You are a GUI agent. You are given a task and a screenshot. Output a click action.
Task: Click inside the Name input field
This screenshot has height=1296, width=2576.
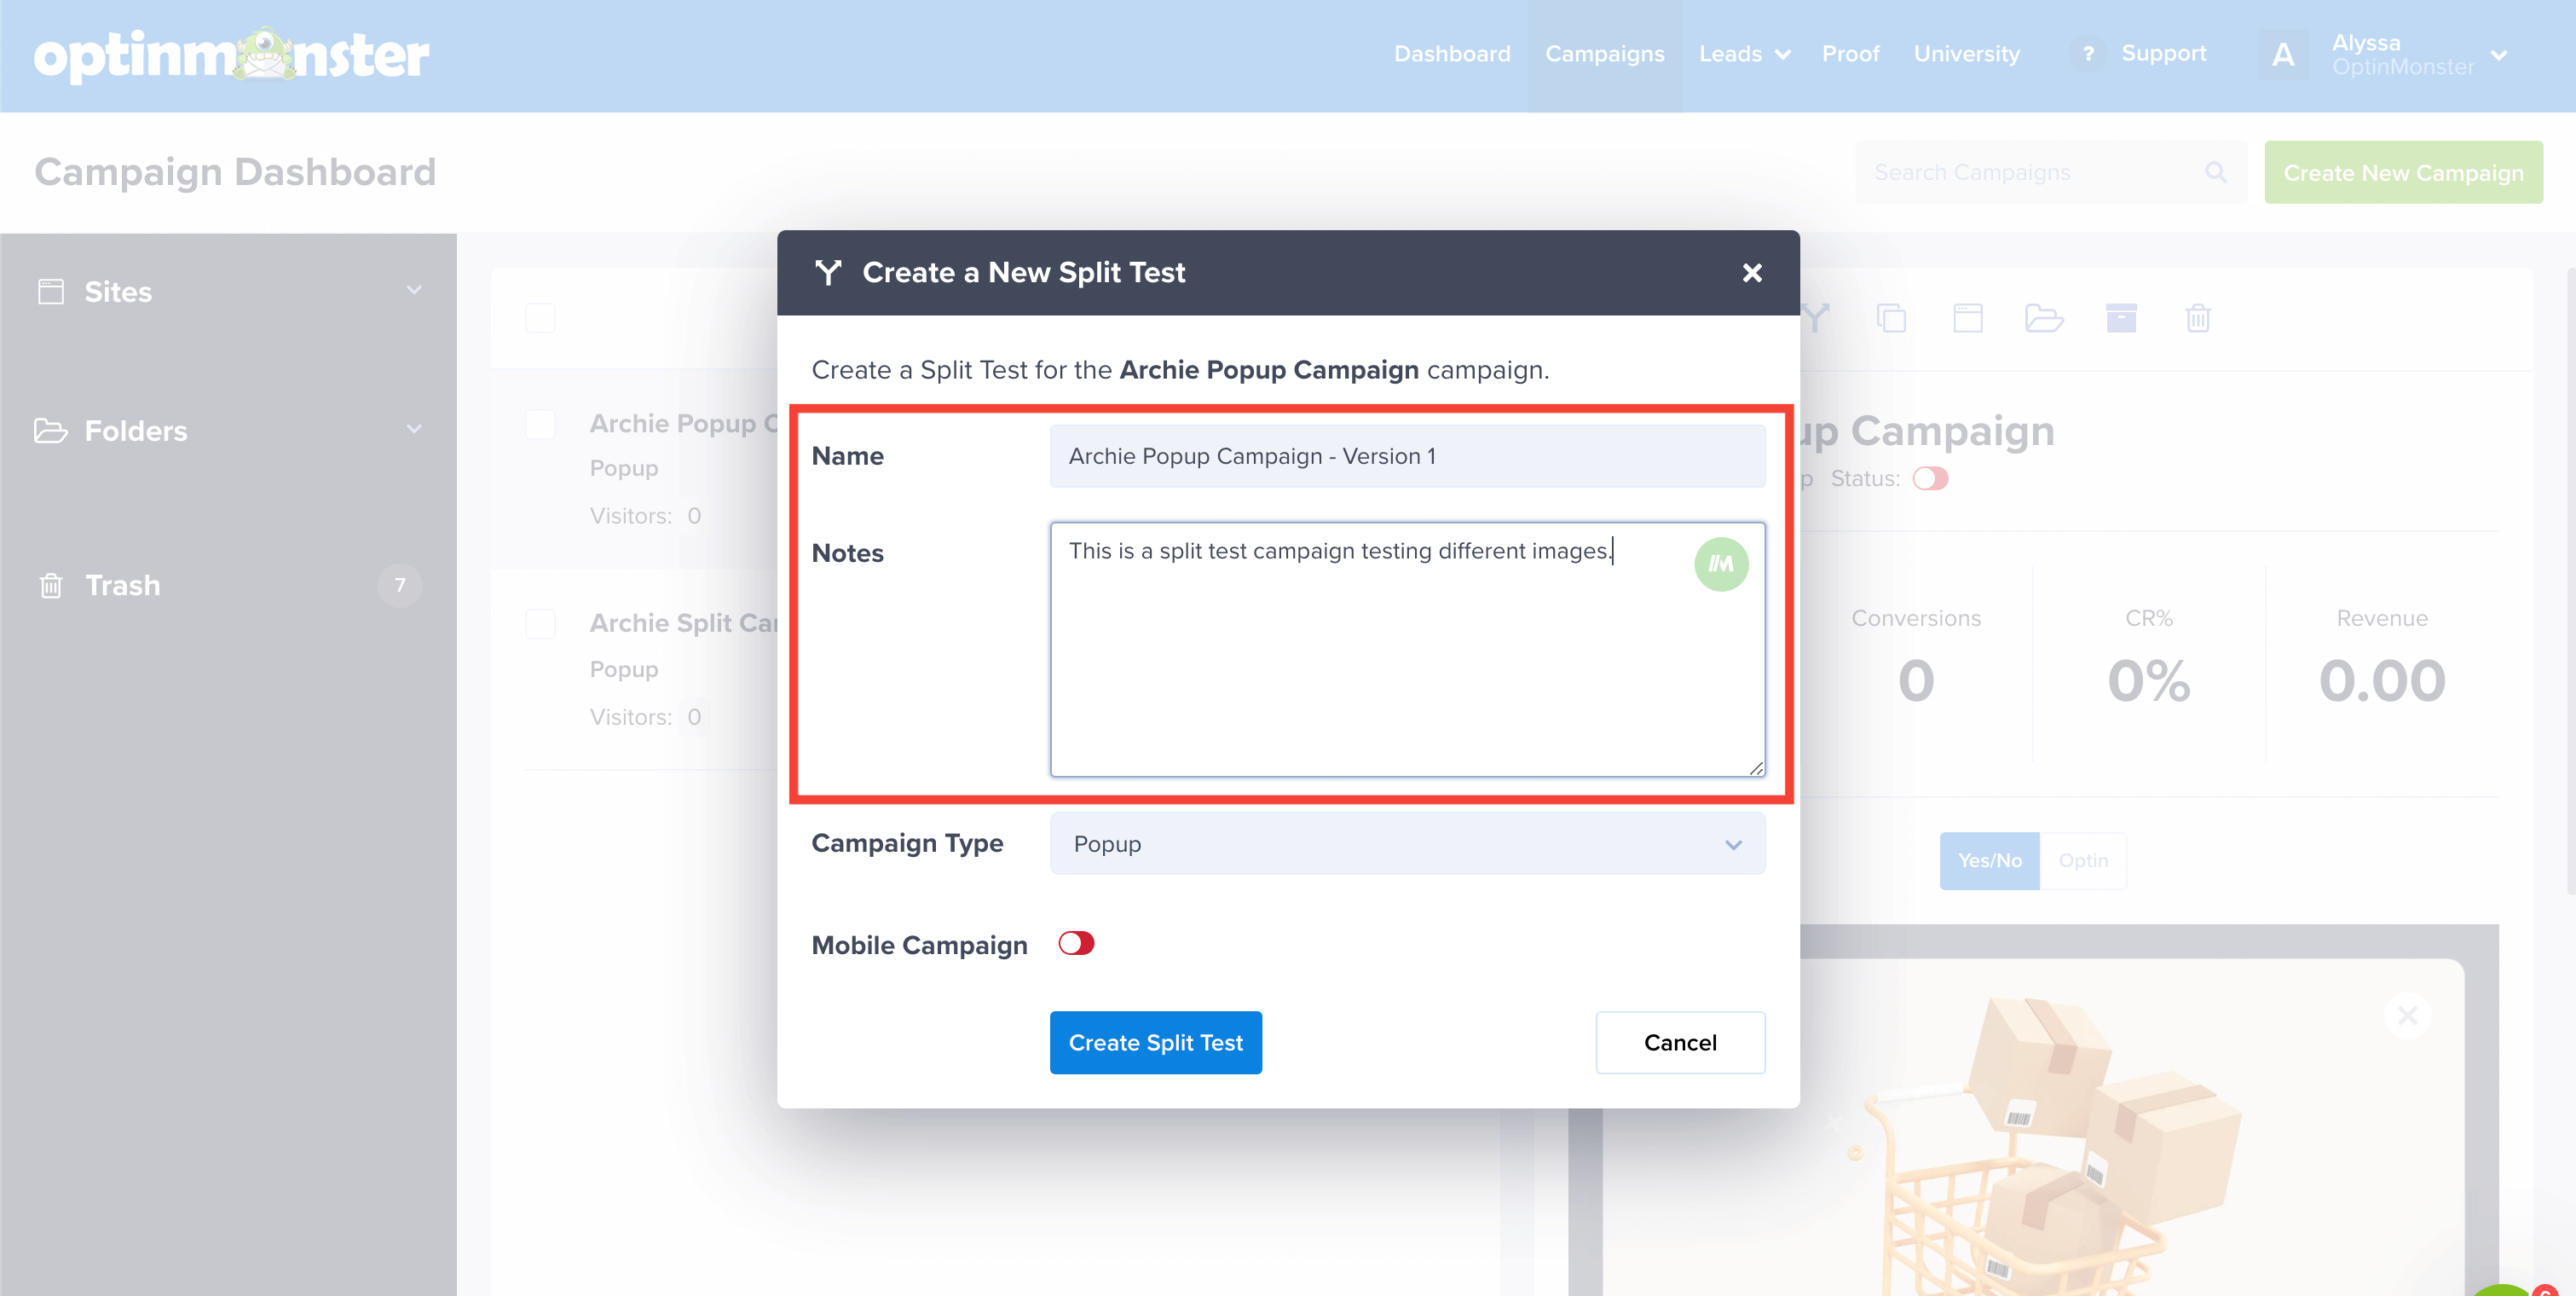(1406, 456)
